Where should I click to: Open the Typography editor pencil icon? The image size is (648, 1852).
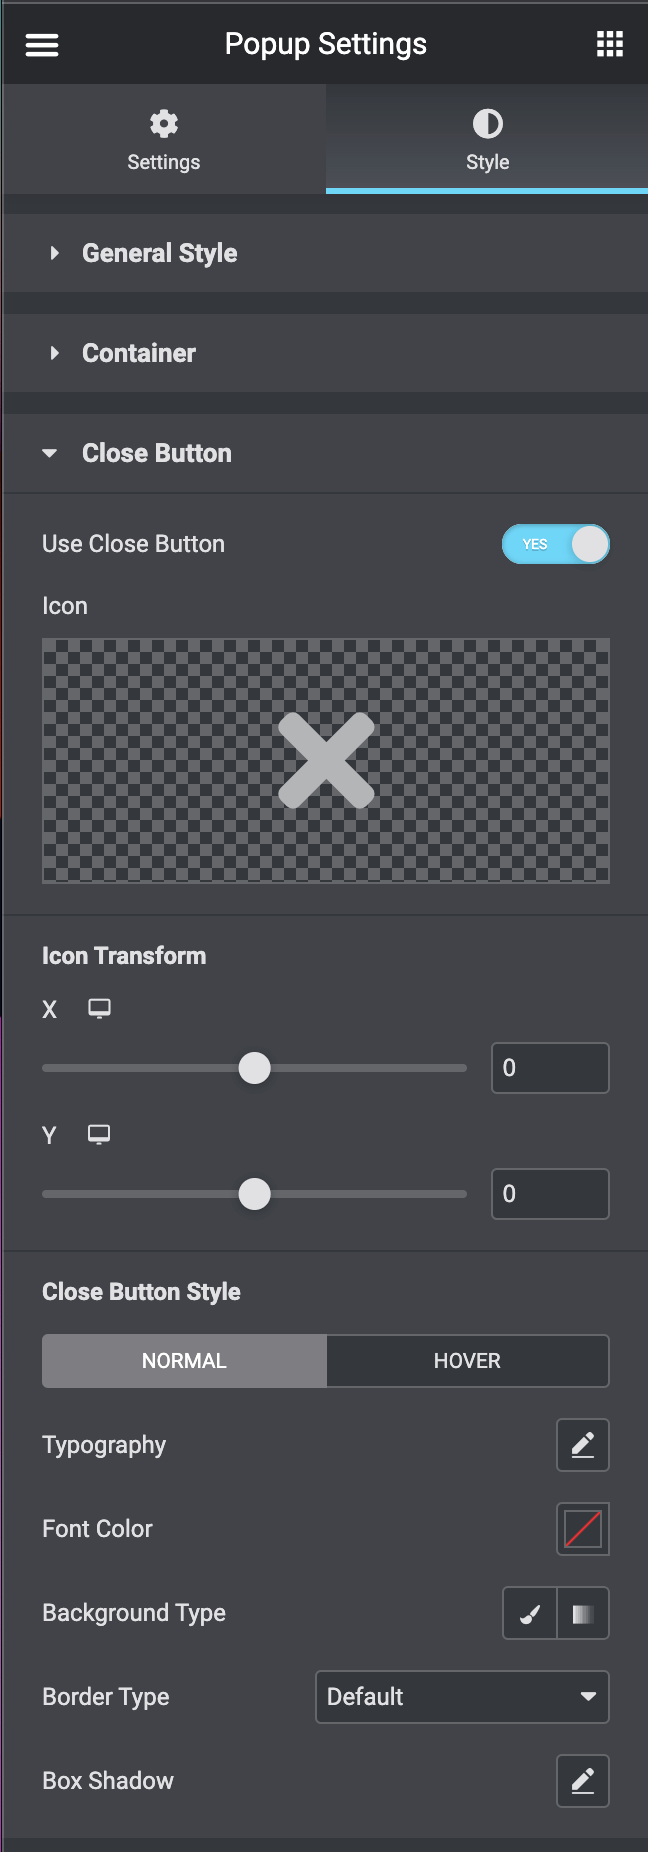[x=582, y=1445]
